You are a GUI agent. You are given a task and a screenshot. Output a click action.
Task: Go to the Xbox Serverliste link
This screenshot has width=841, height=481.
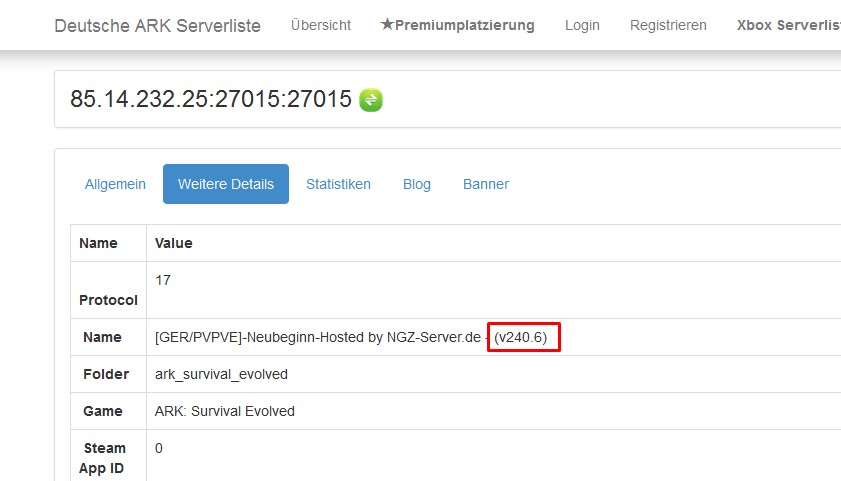pyautogui.click(x=788, y=25)
